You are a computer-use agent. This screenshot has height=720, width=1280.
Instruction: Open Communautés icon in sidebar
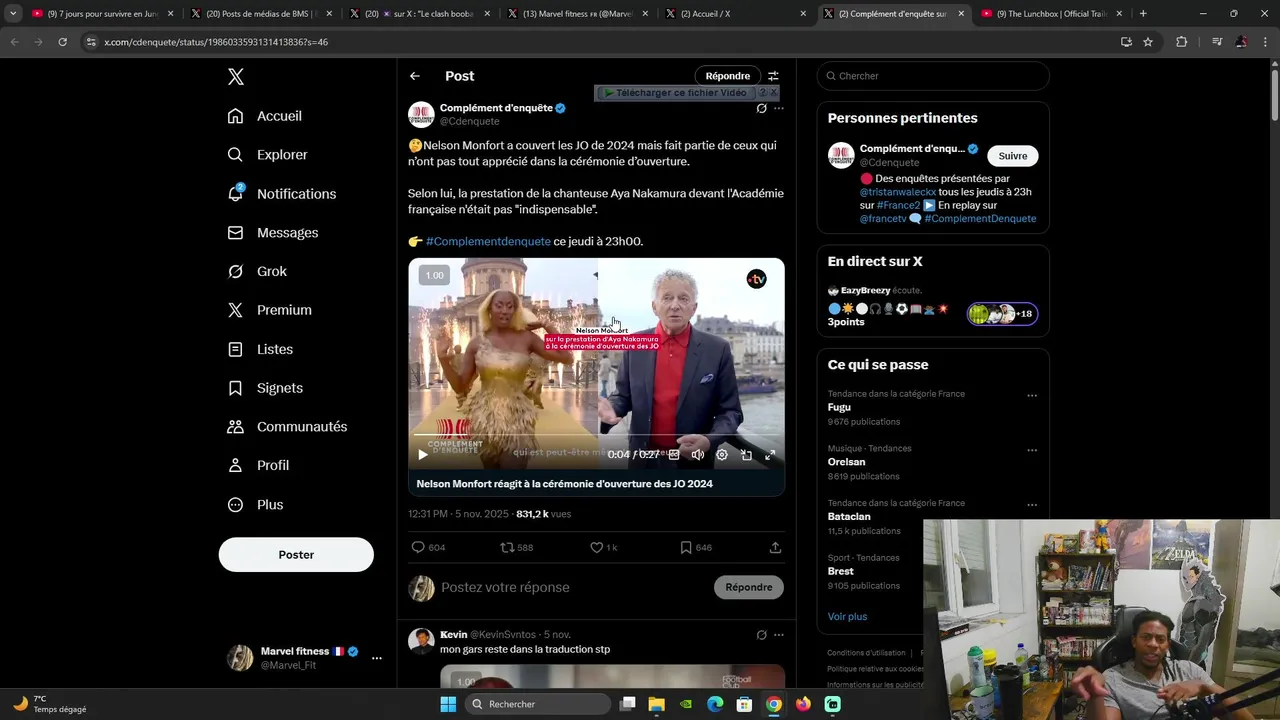click(235, 427)
